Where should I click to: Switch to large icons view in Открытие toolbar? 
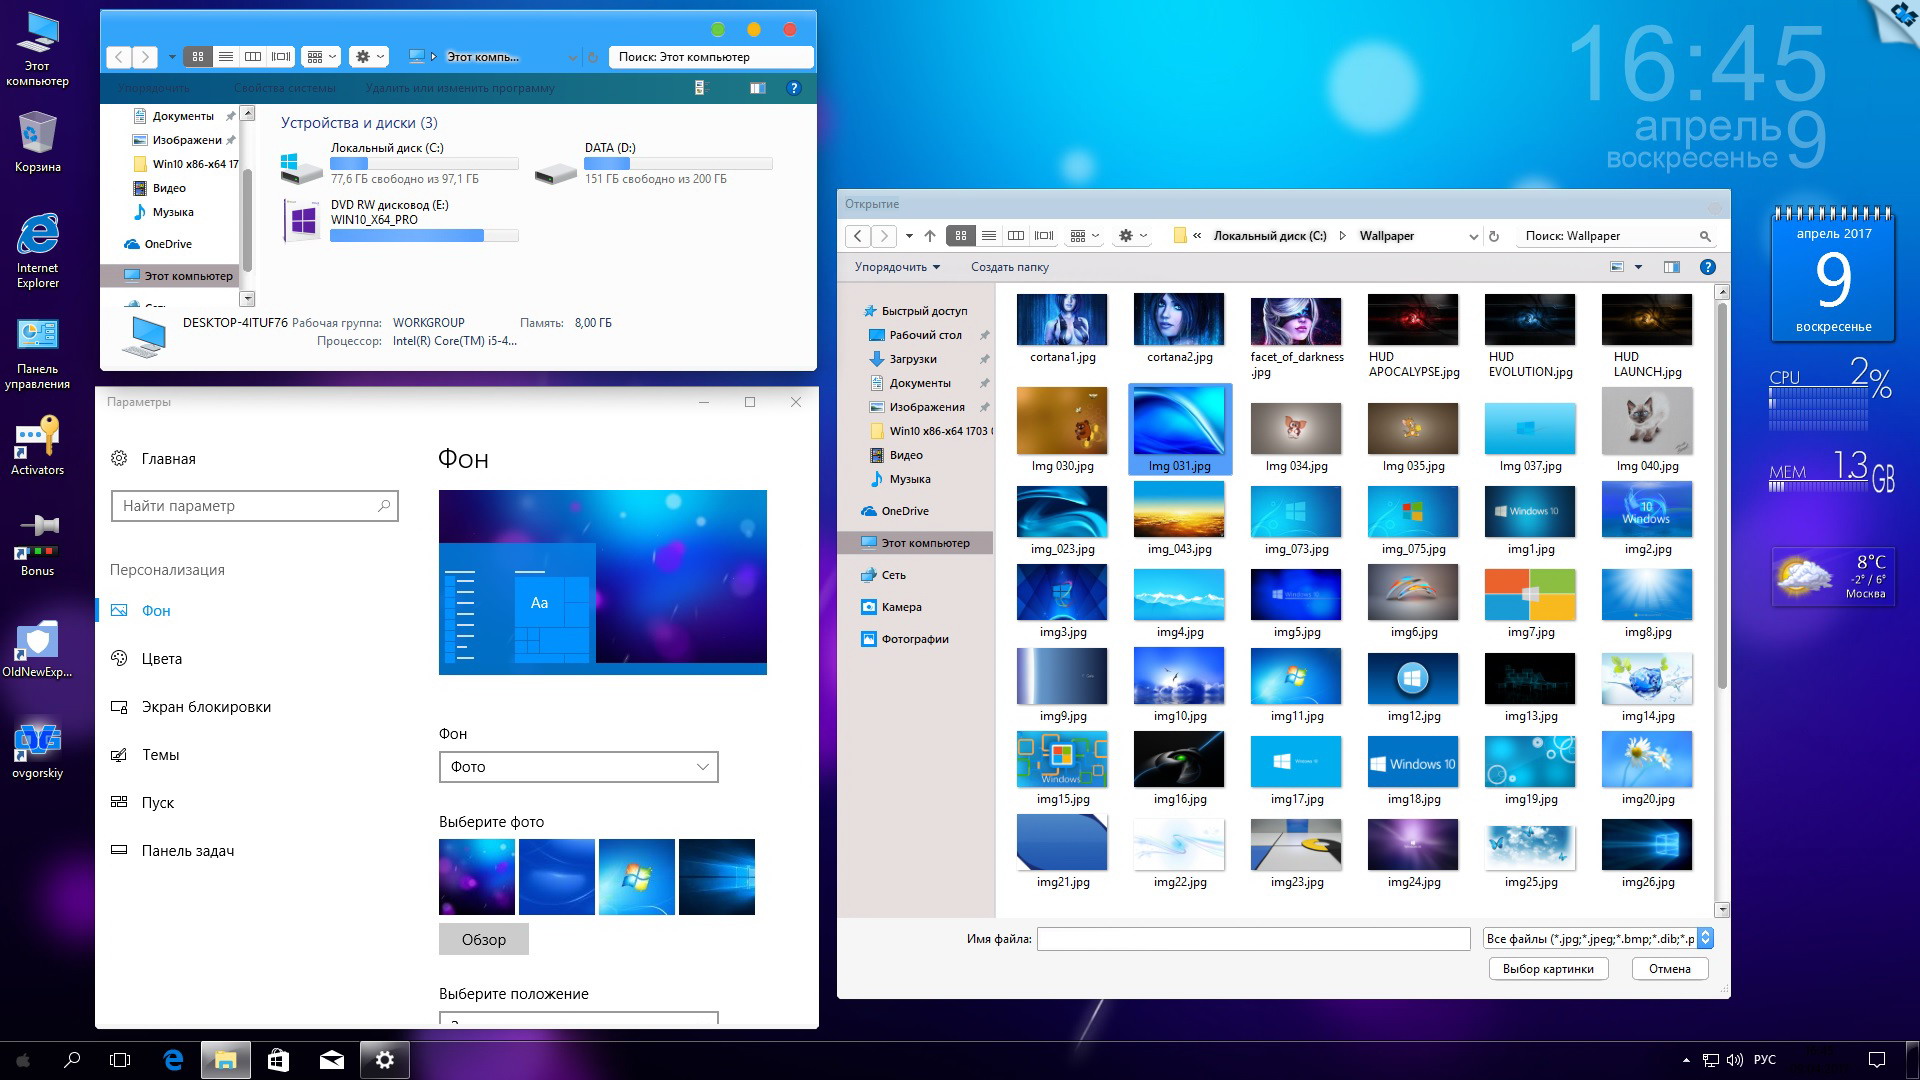tap(961, 236)
